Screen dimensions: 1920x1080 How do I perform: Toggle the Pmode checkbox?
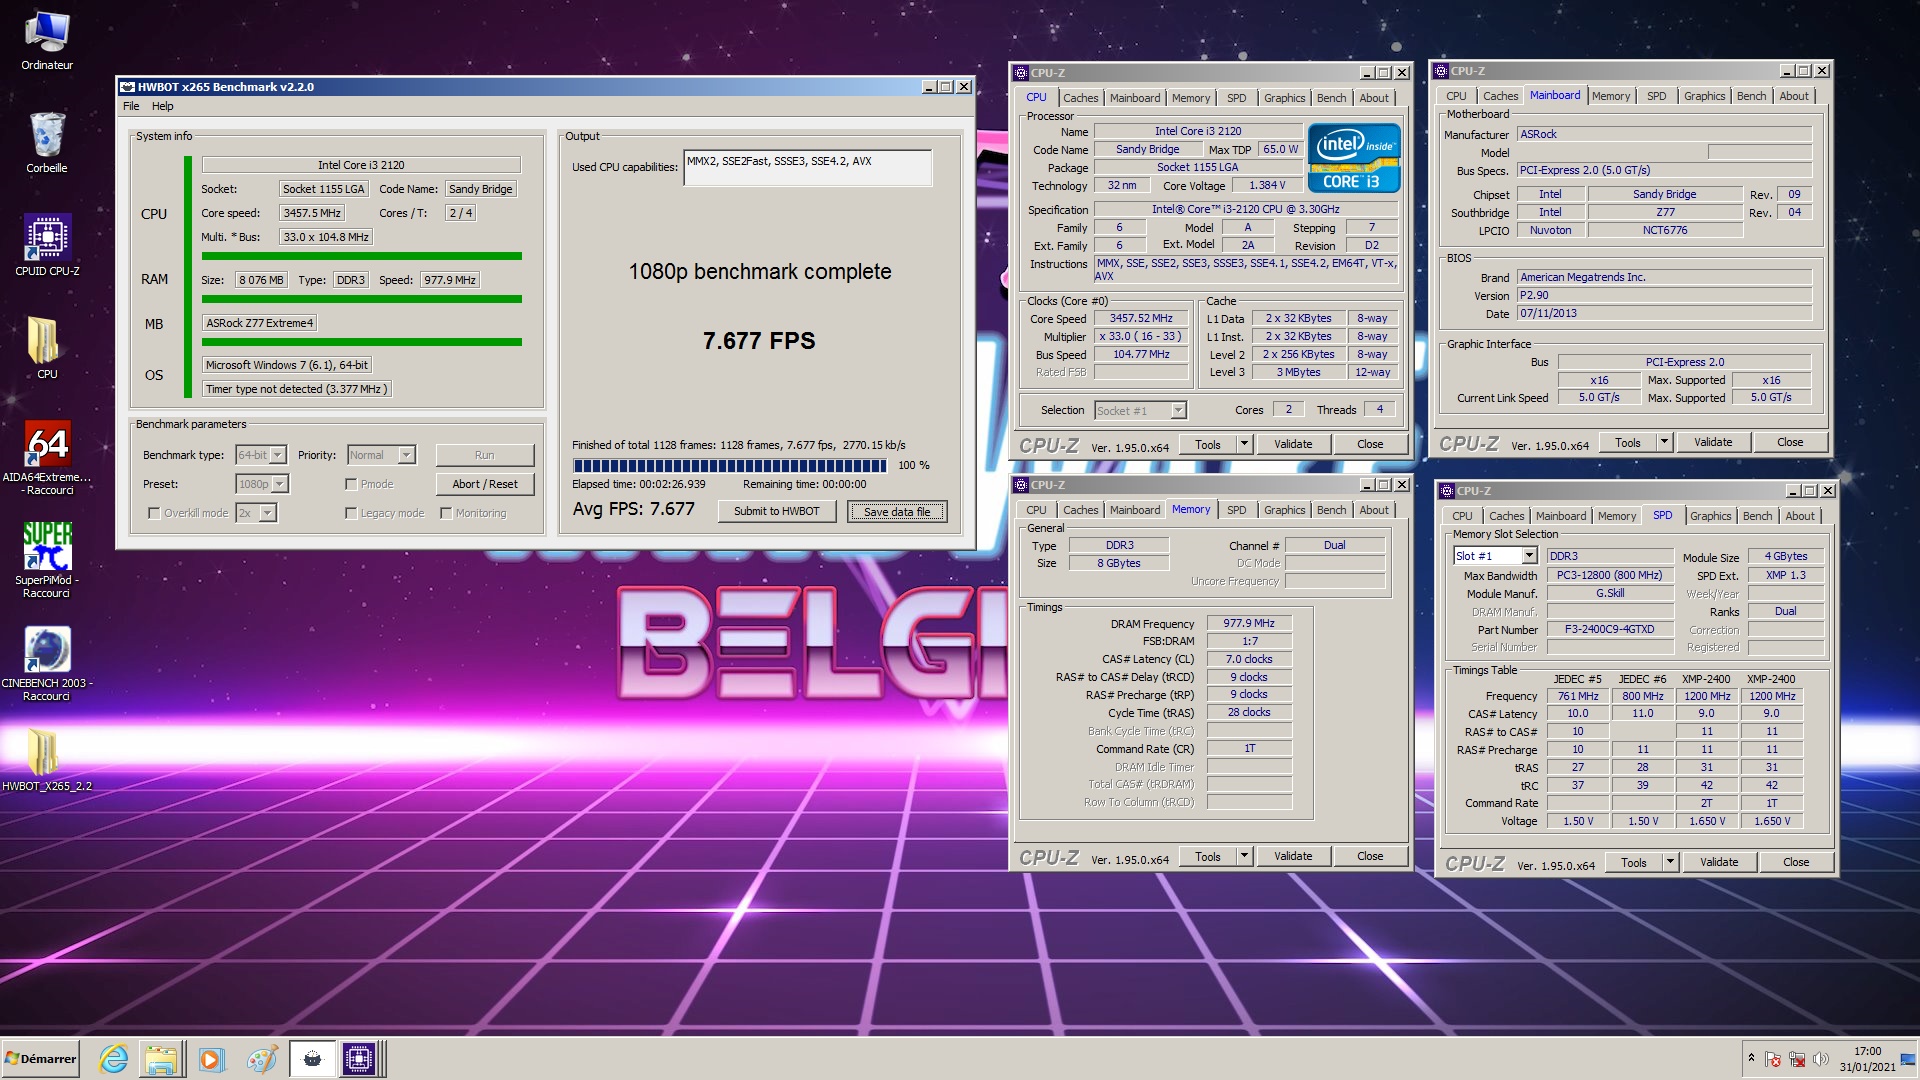[x=351, y=484]
